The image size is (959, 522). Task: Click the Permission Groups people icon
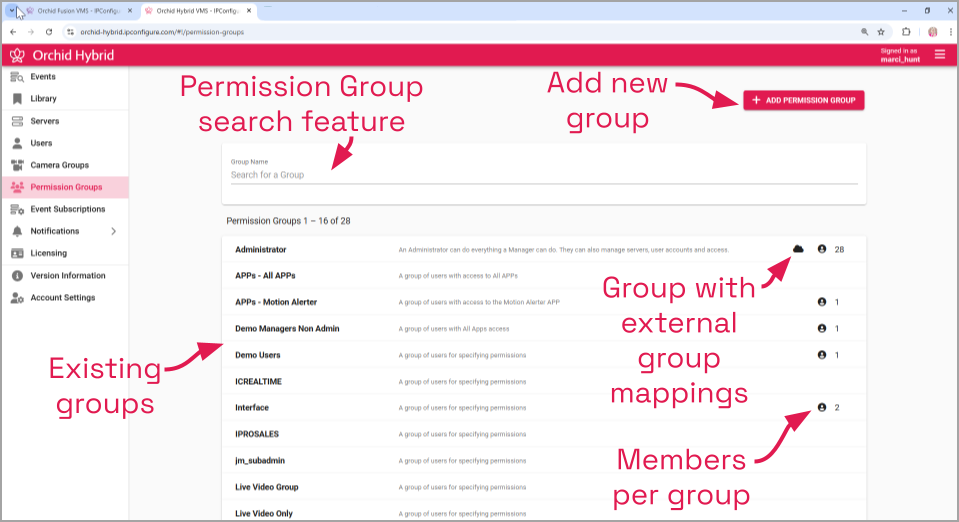(x=17, y=187)
